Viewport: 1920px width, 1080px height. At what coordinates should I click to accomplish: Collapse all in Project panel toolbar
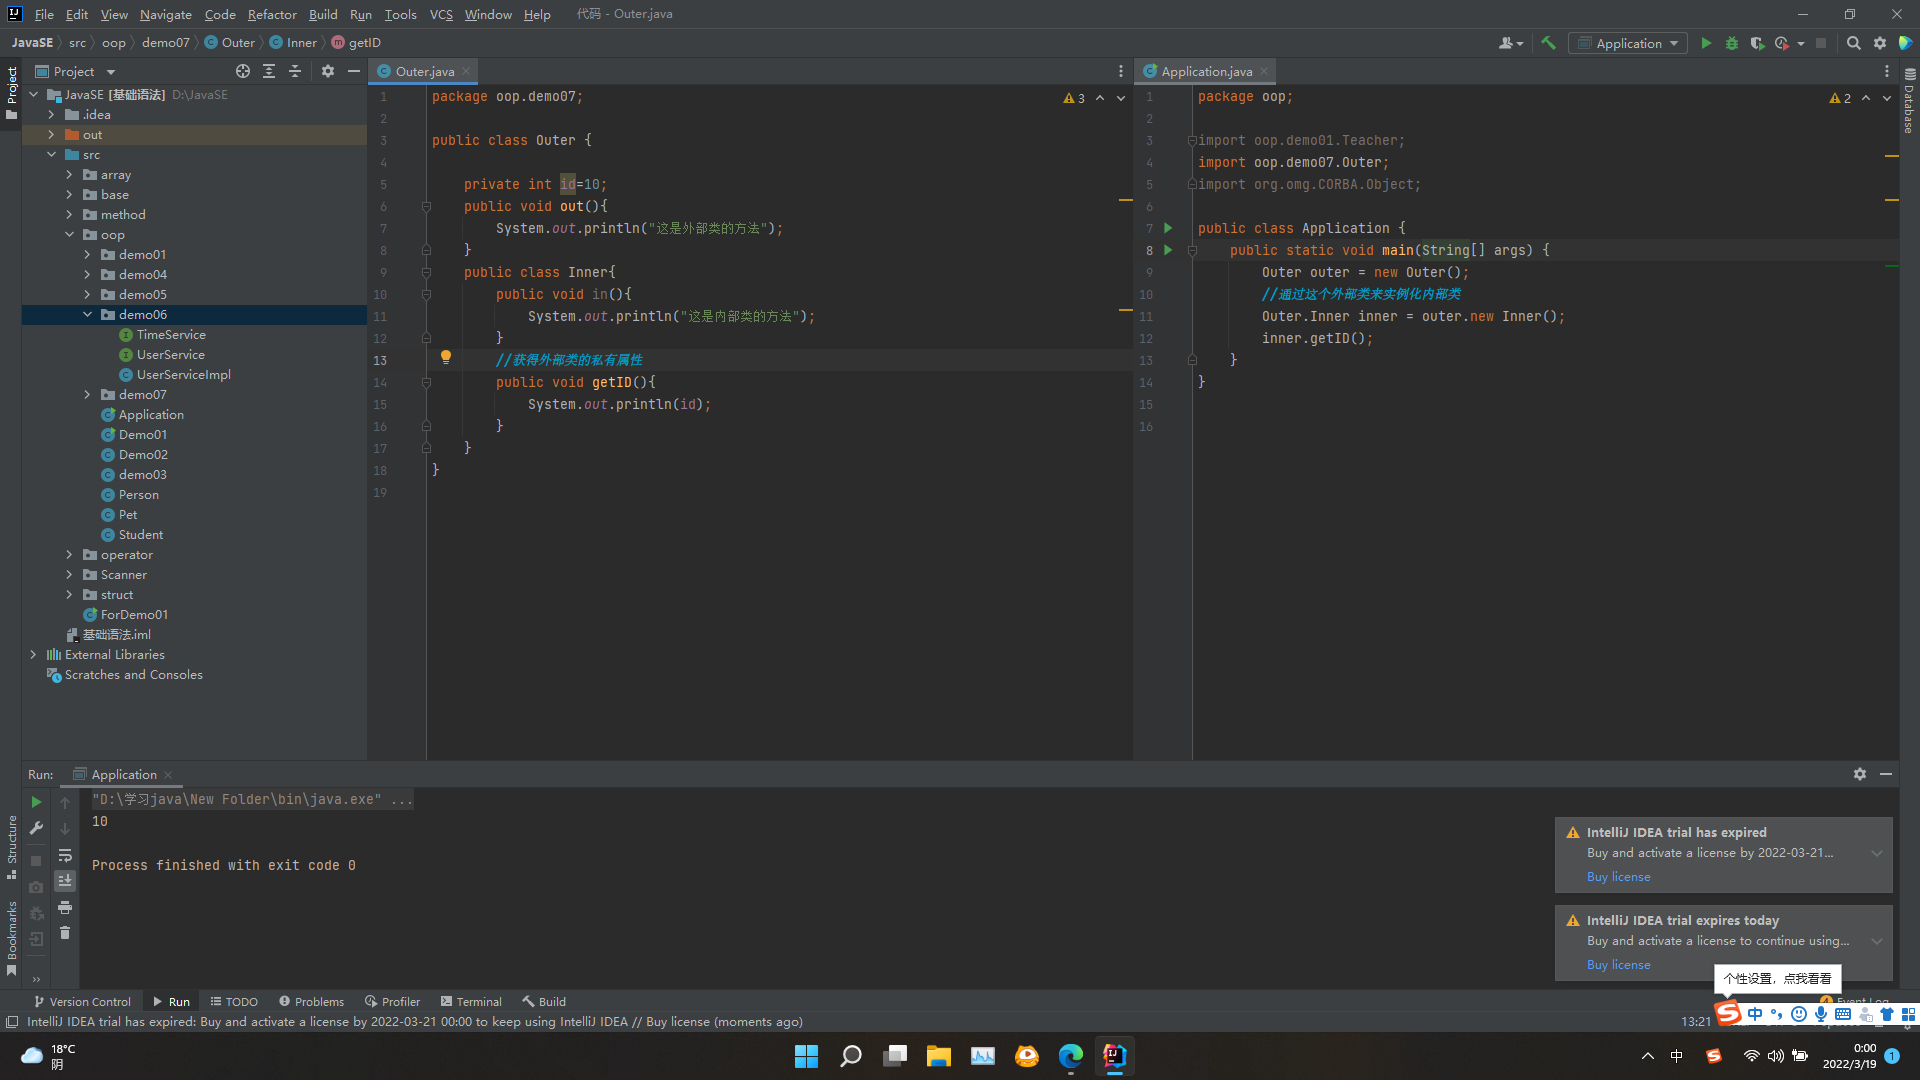(x=295, y=71)
